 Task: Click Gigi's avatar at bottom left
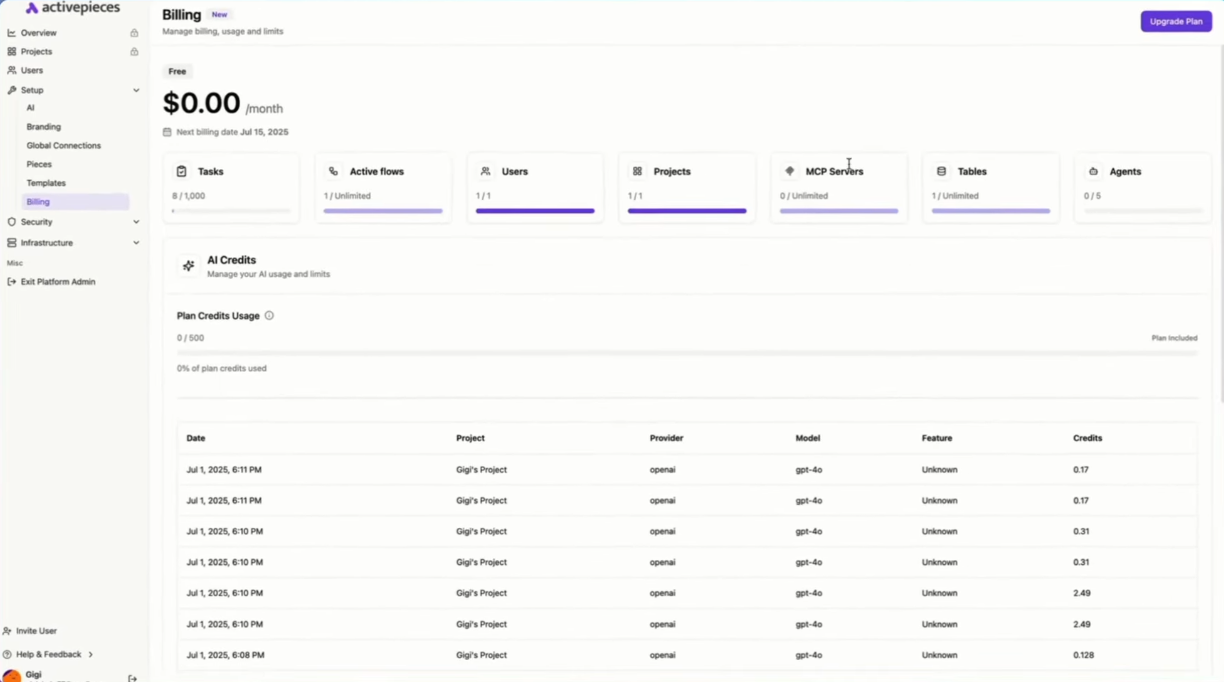tap(11, 676)
